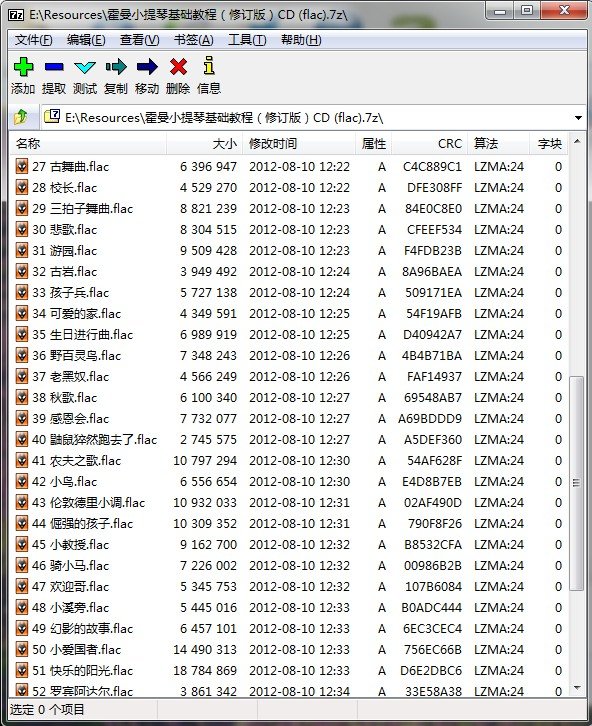Image resolution: width=592 pixels, height=726 pixels.
Task: Click the status bar text 选定 0 个项目
Action: point(47,709)
